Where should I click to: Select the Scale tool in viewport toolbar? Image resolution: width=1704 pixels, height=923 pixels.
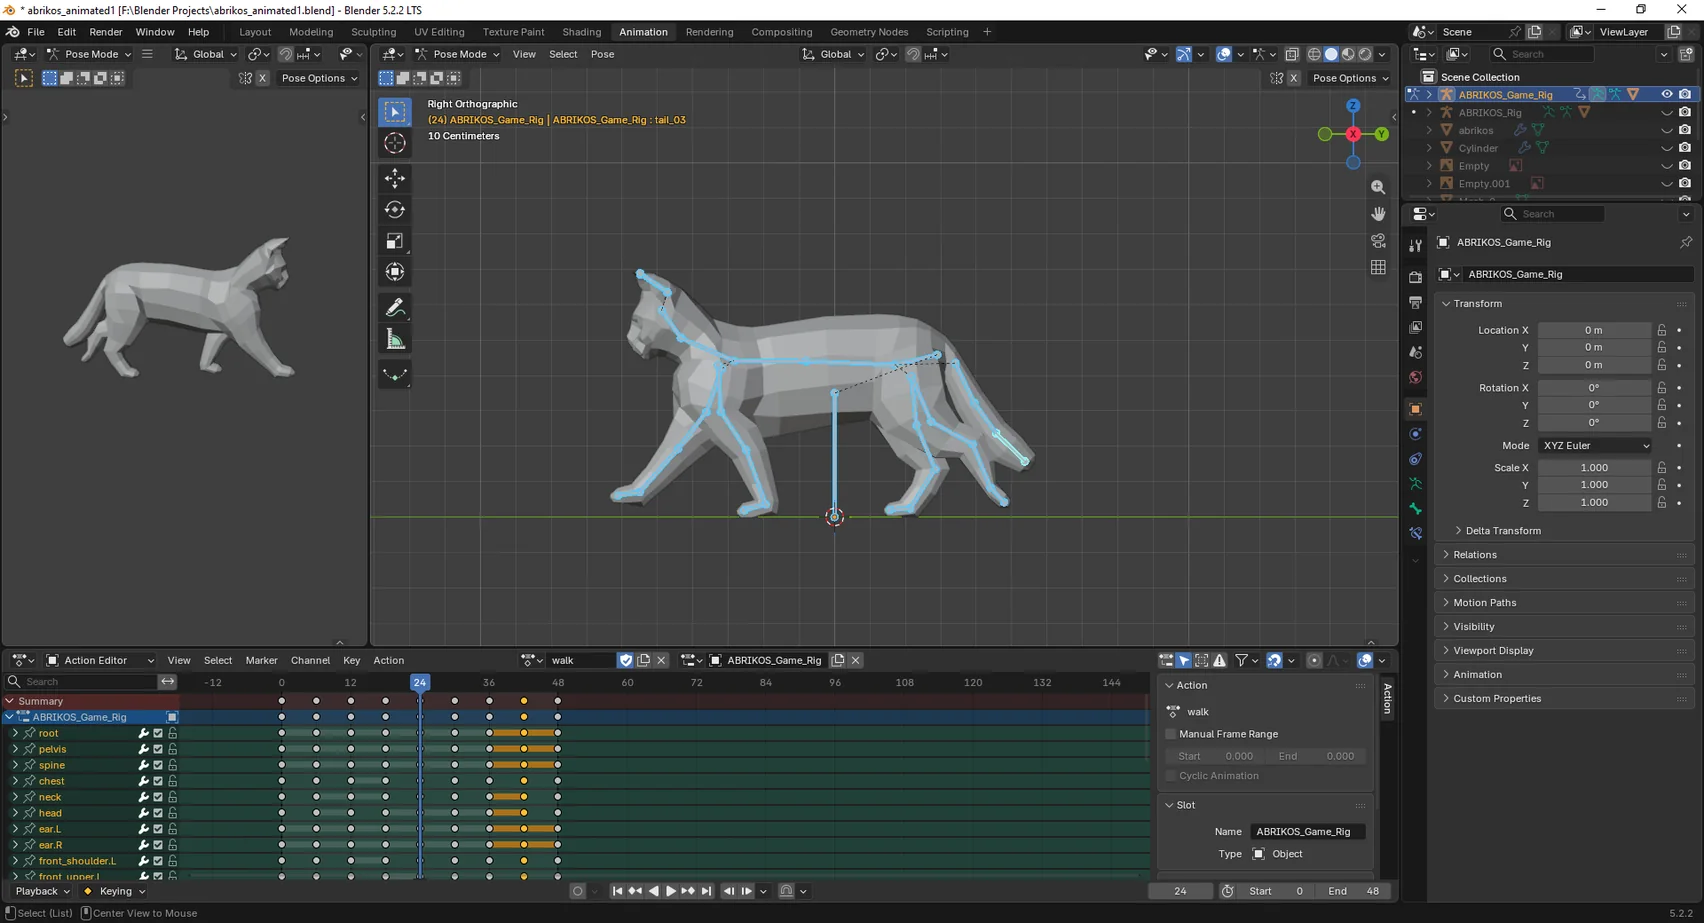395,241
